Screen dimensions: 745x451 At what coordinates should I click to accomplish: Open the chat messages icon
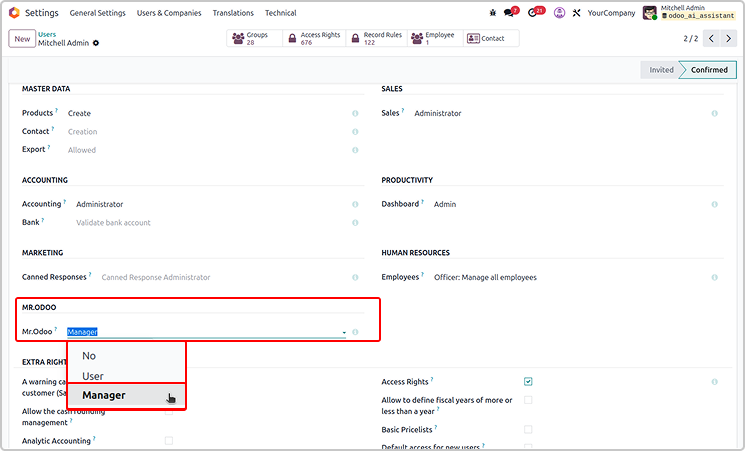(512, 13)
